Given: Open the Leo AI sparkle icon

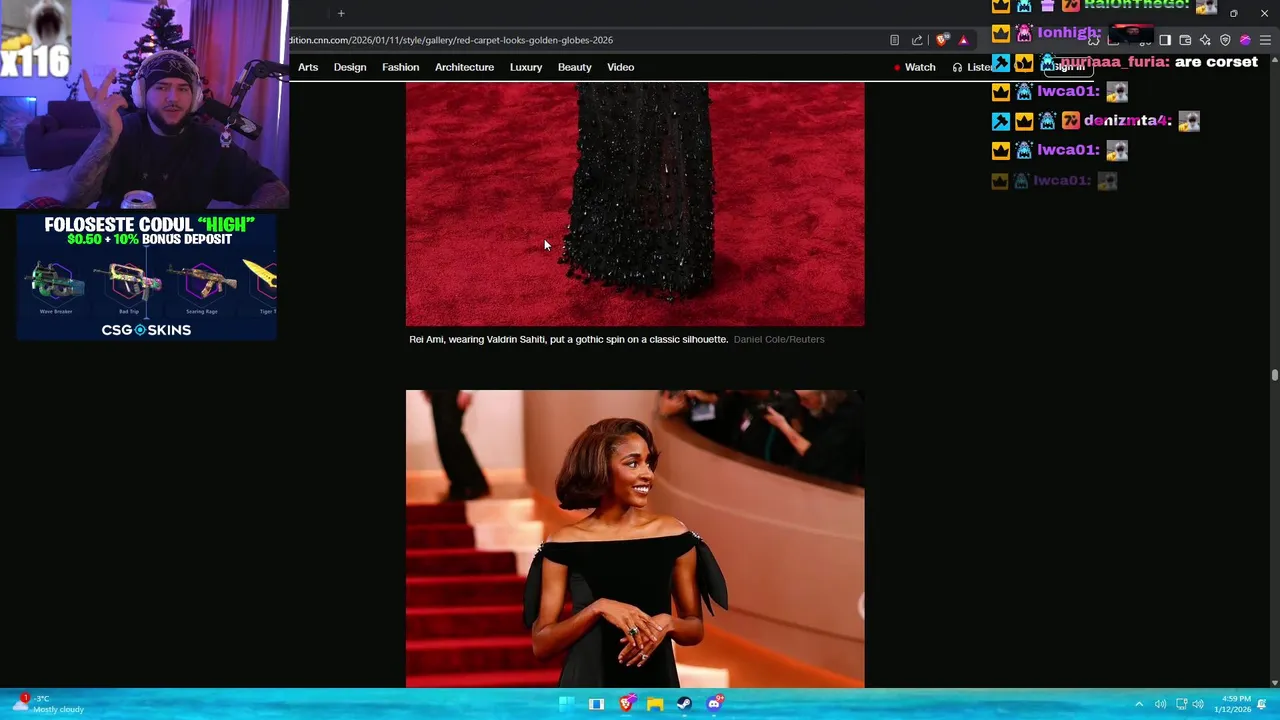Looking at the screenshot, I should coord(1205,40).
